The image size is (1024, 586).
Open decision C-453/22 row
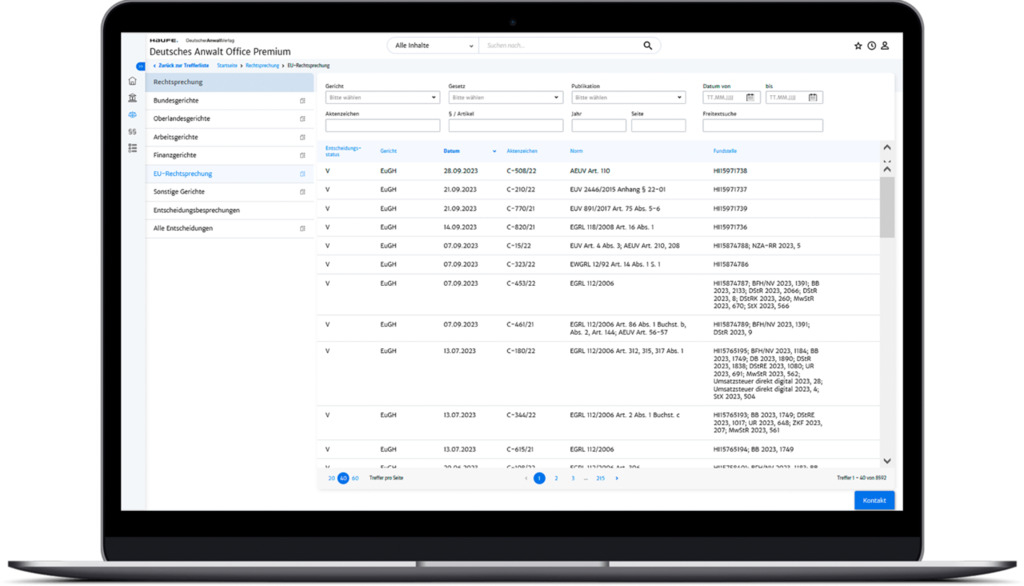[598, 295]
